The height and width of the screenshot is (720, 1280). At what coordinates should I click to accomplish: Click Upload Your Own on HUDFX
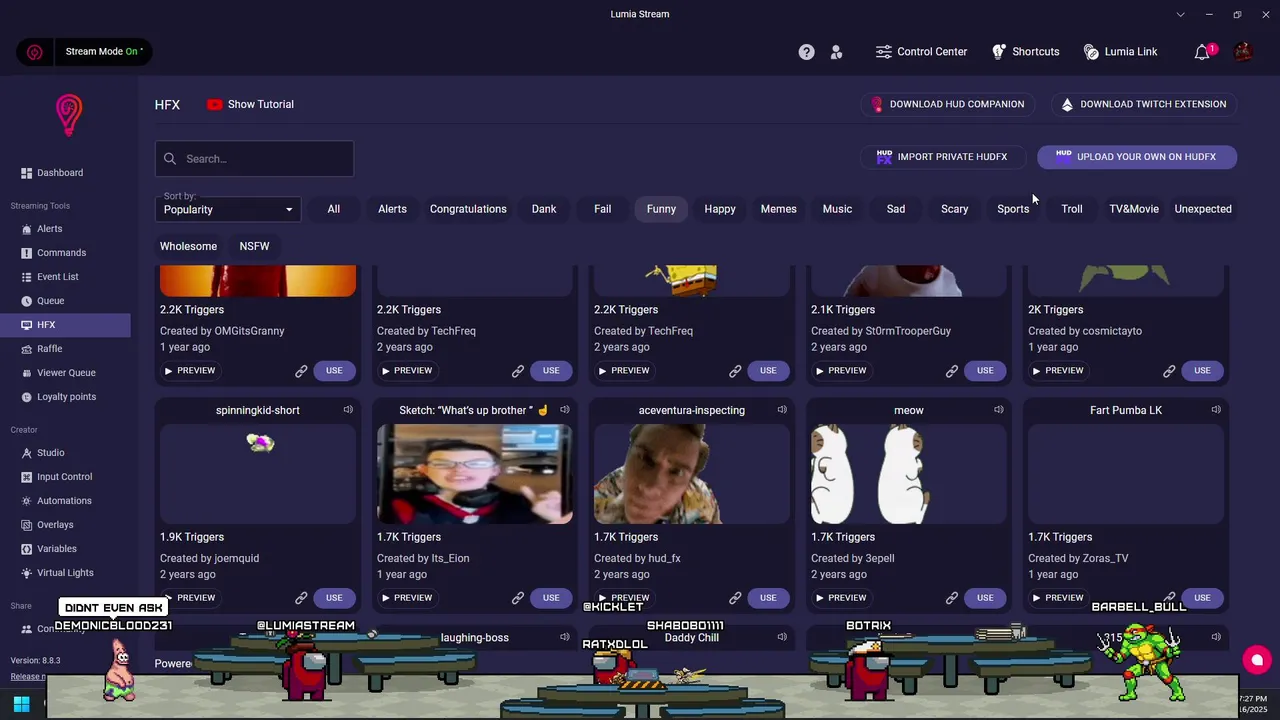coord(1137,157)
